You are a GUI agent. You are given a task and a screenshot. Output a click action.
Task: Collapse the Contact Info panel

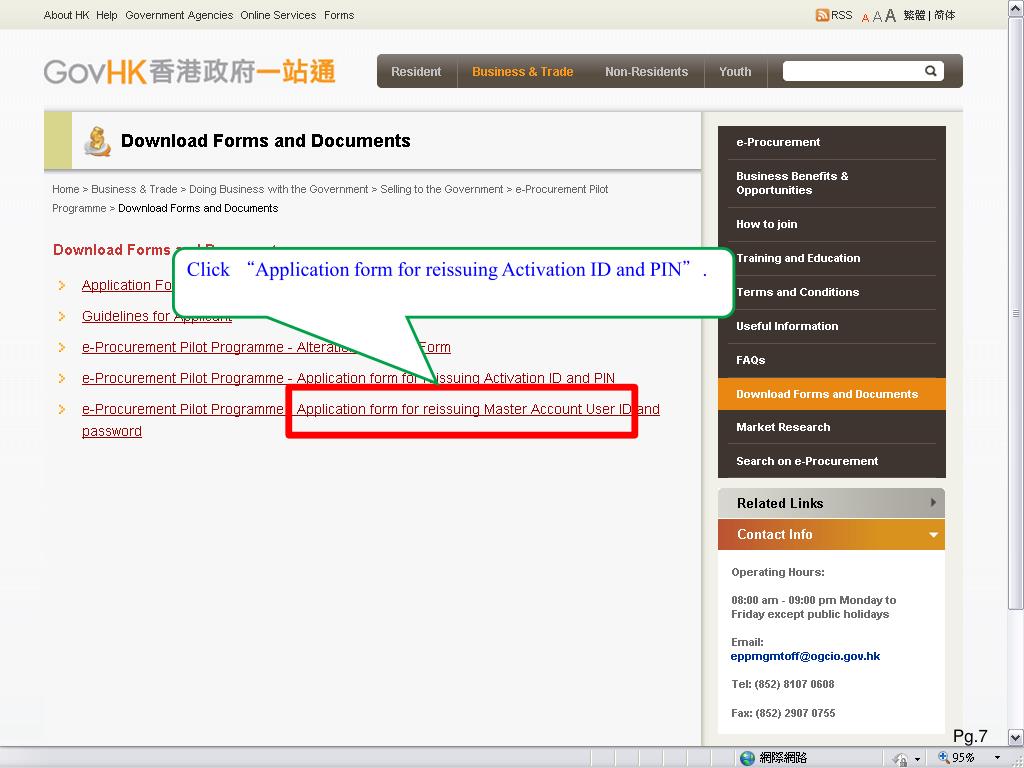click(x=831, y=534)
